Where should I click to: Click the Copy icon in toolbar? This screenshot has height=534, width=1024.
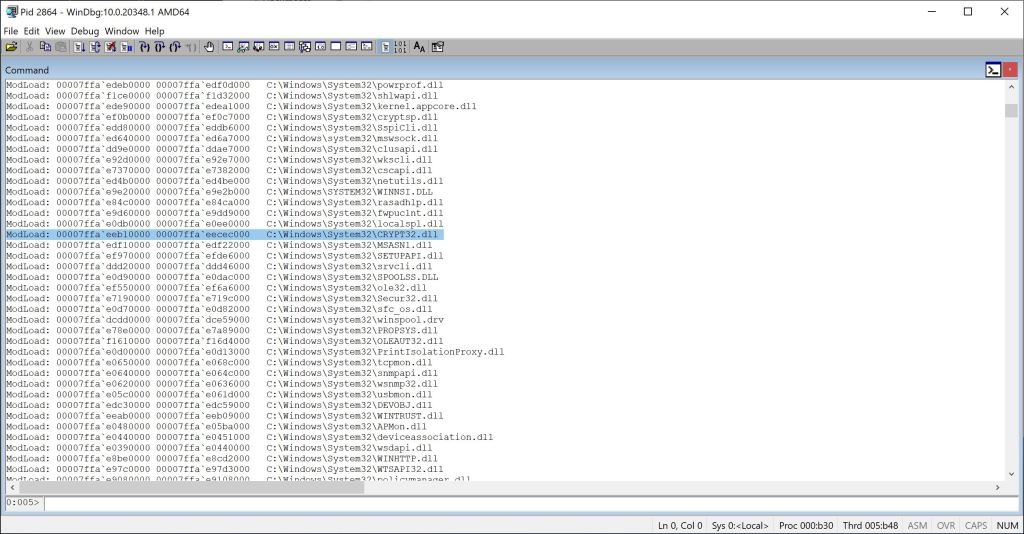(x=46, y=47)
